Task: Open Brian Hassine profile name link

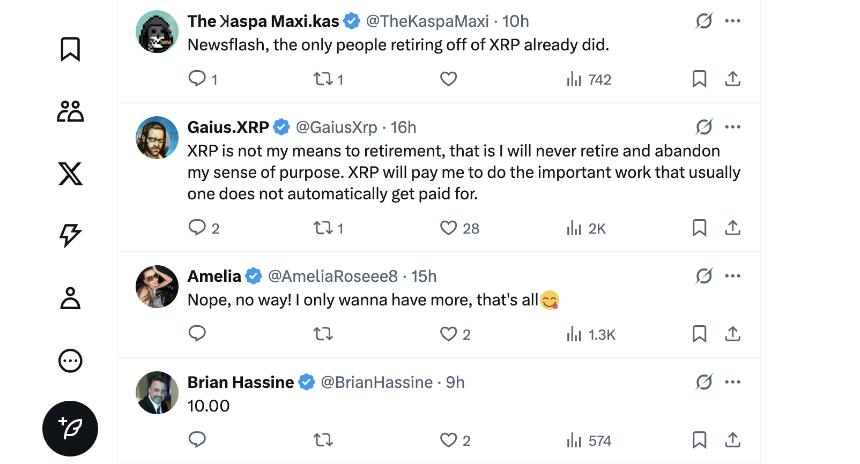Action: click(x=240, y=382)
